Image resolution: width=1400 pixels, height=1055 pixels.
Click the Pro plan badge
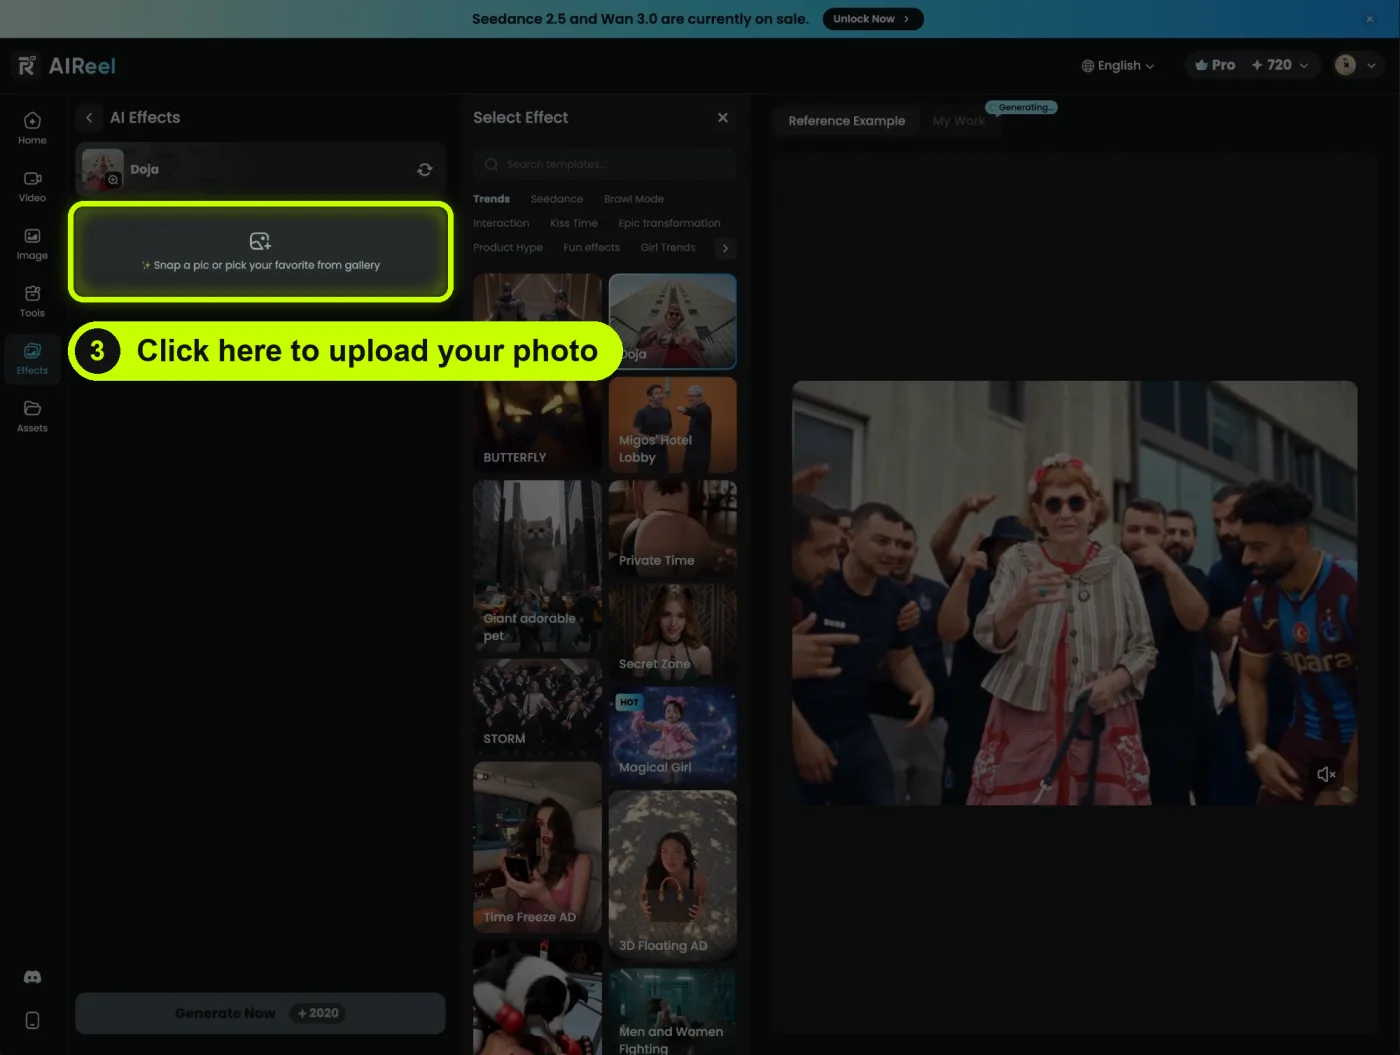coord(1215,65)
